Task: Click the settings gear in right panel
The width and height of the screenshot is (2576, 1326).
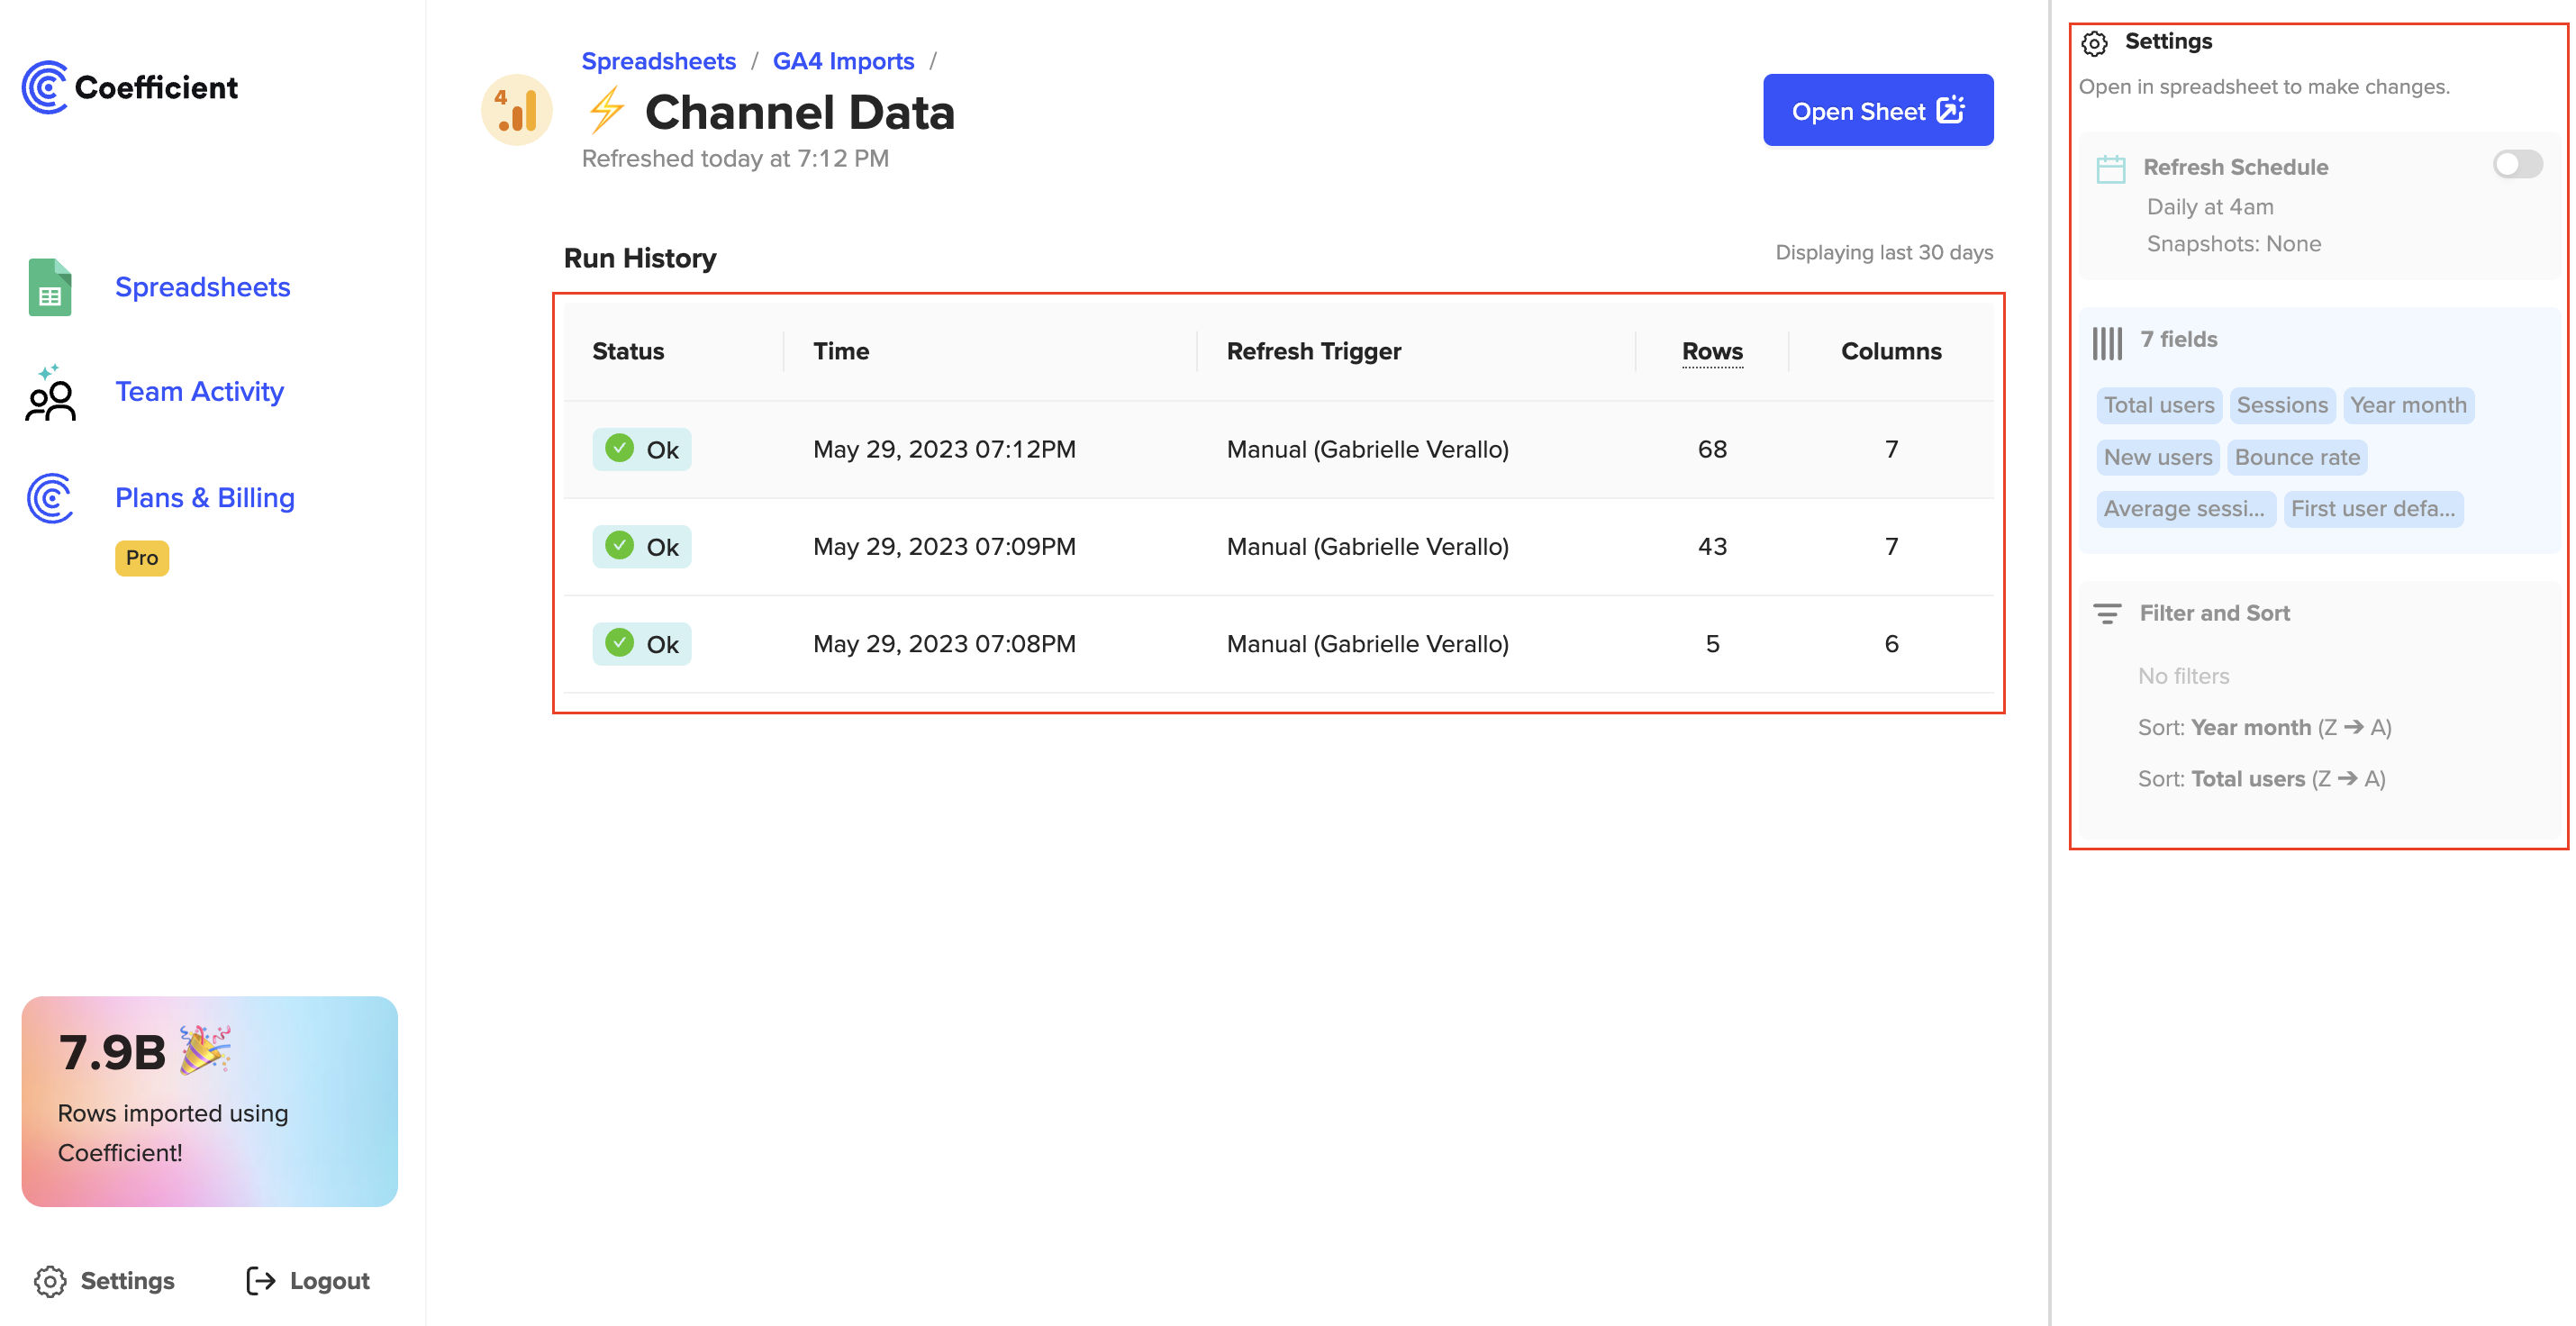Action: [x=2094, y=43]
